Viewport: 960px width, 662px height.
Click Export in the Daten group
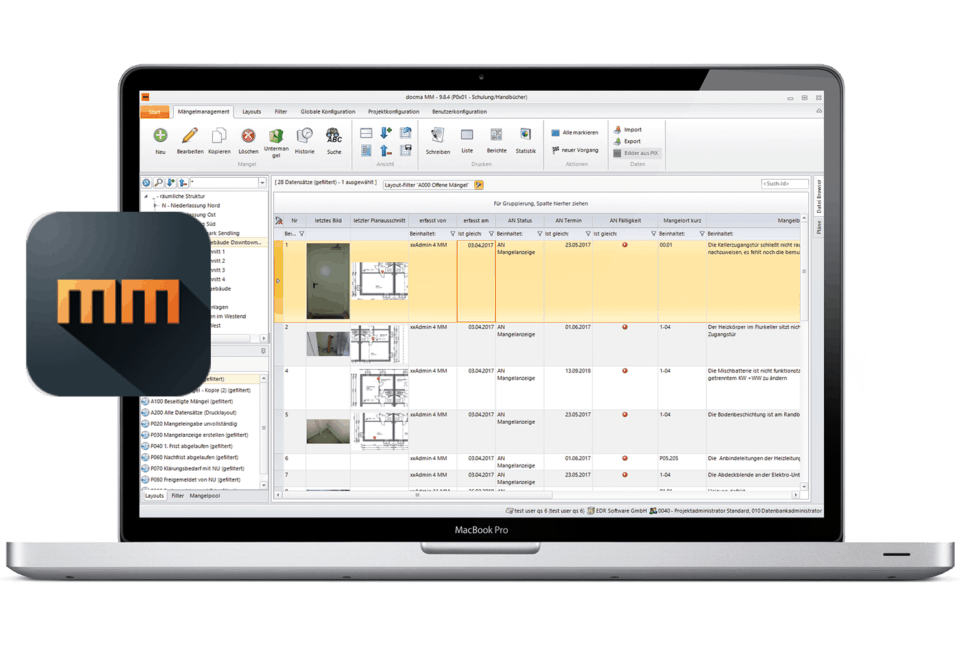(628, 141)
